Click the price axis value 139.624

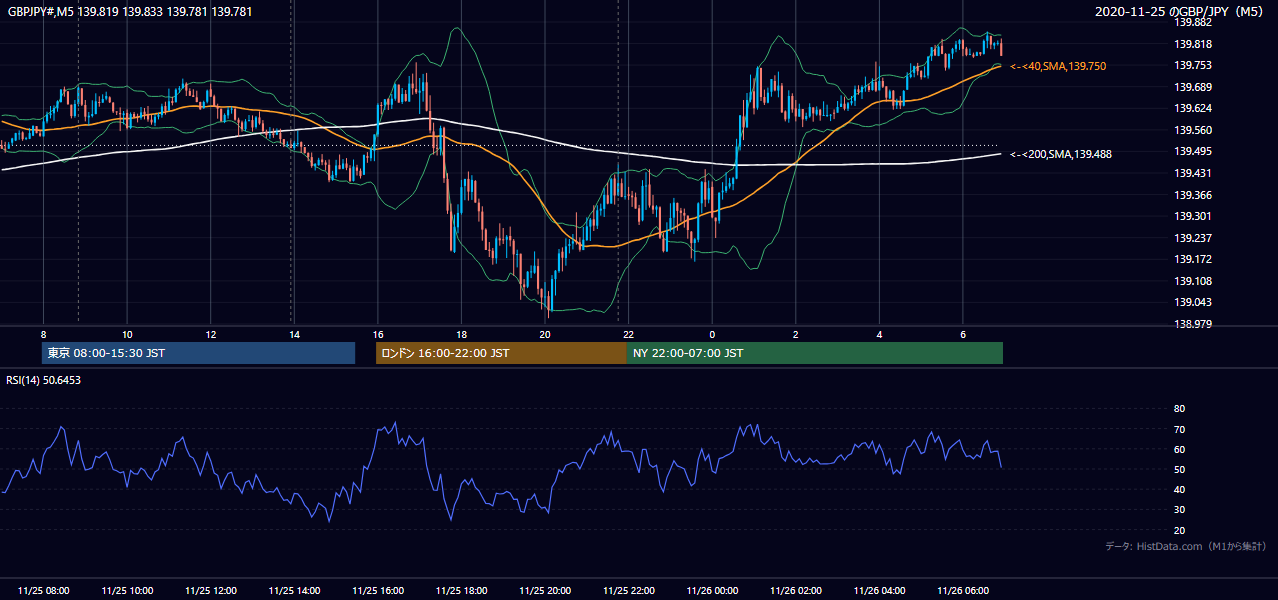pos(1192,108)
